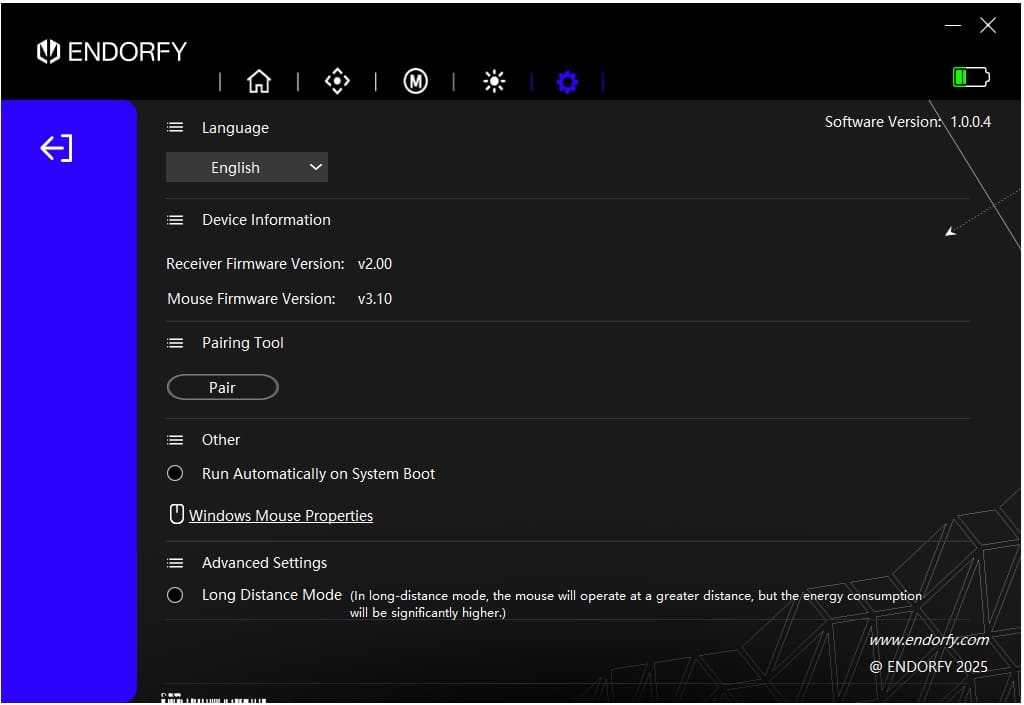Screen dimensions: 1024x705
Task: Expand language list with chevron arrow
Action: click(x=315, y=167)
